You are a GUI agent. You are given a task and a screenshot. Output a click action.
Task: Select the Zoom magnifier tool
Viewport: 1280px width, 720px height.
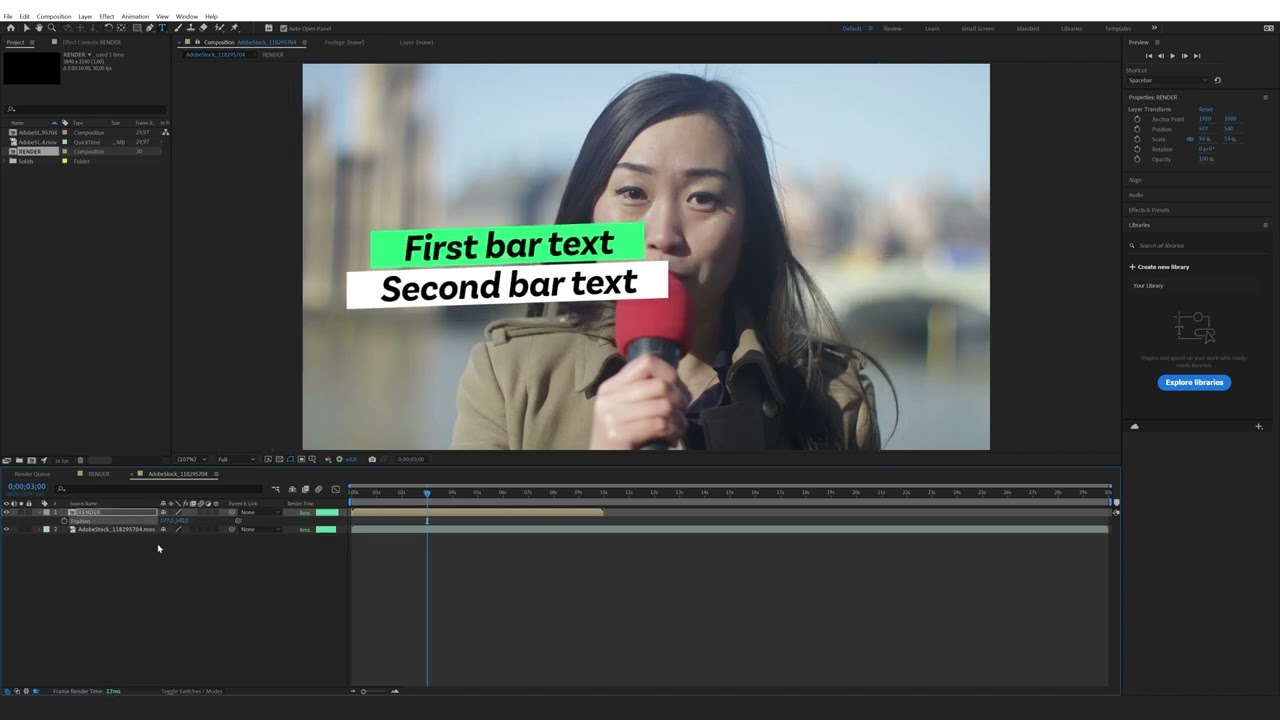[52, 28]
